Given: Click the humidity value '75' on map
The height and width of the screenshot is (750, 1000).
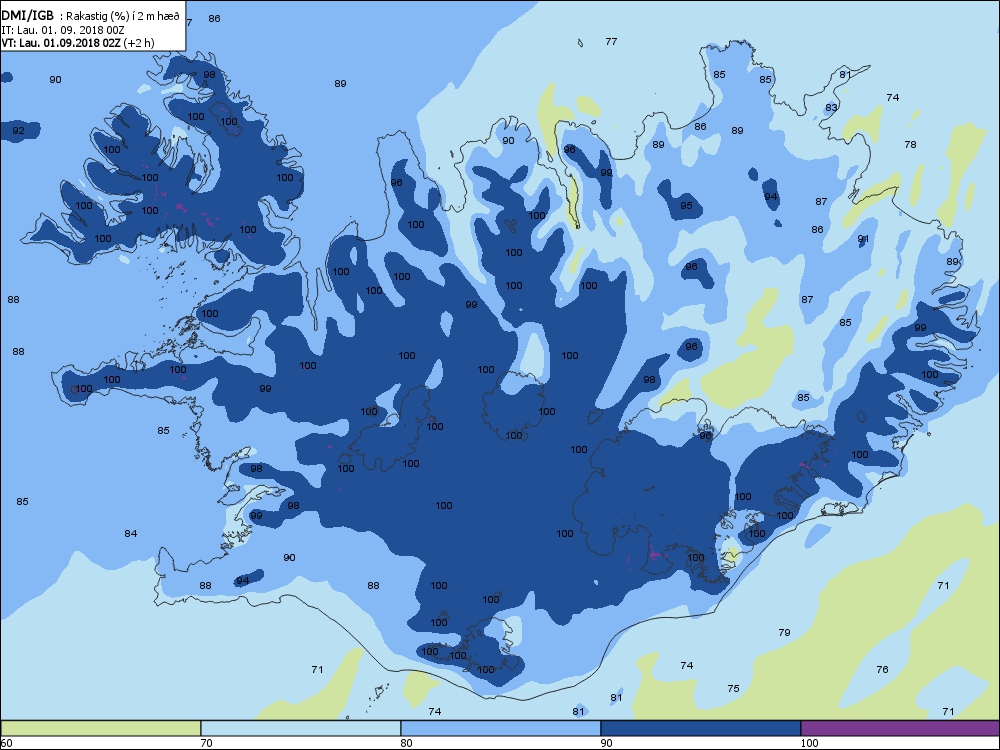Looking at the screenshot, I should (733, 689).
